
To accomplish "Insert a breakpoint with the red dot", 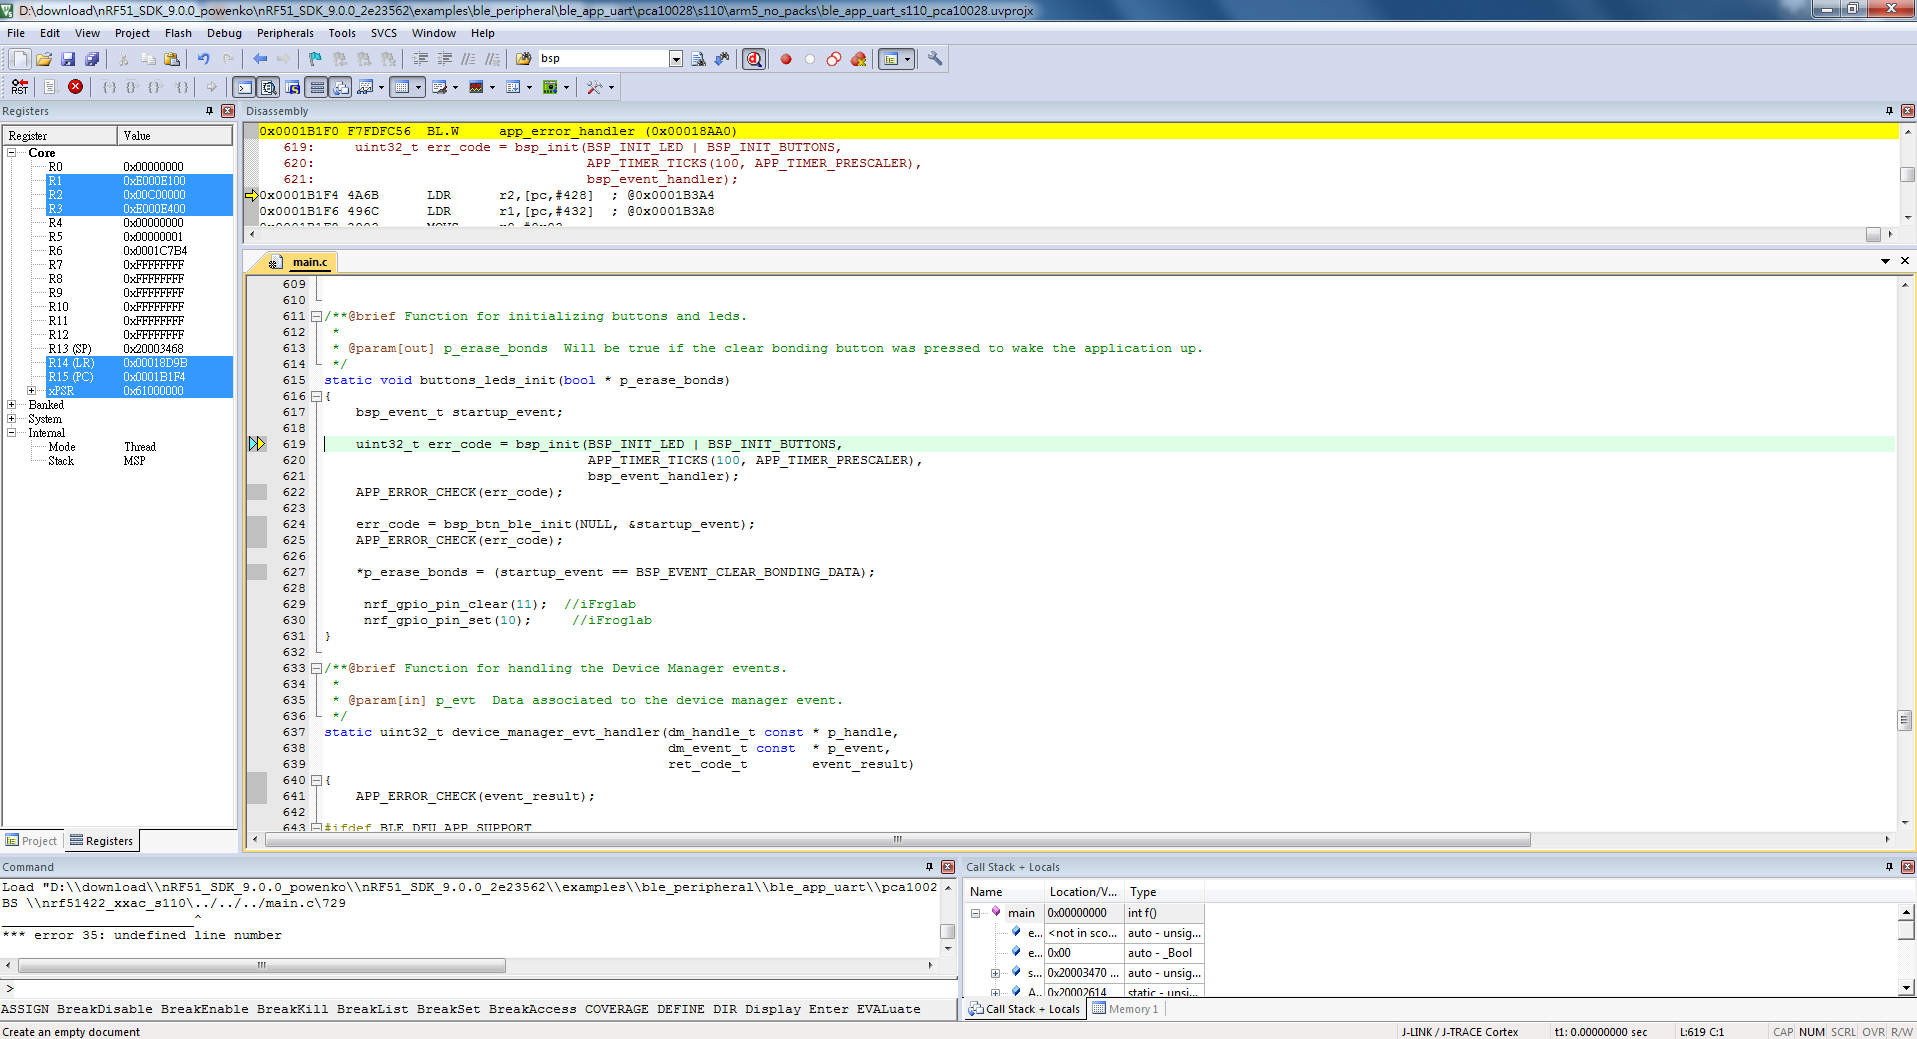I will [x=786, y=59].
